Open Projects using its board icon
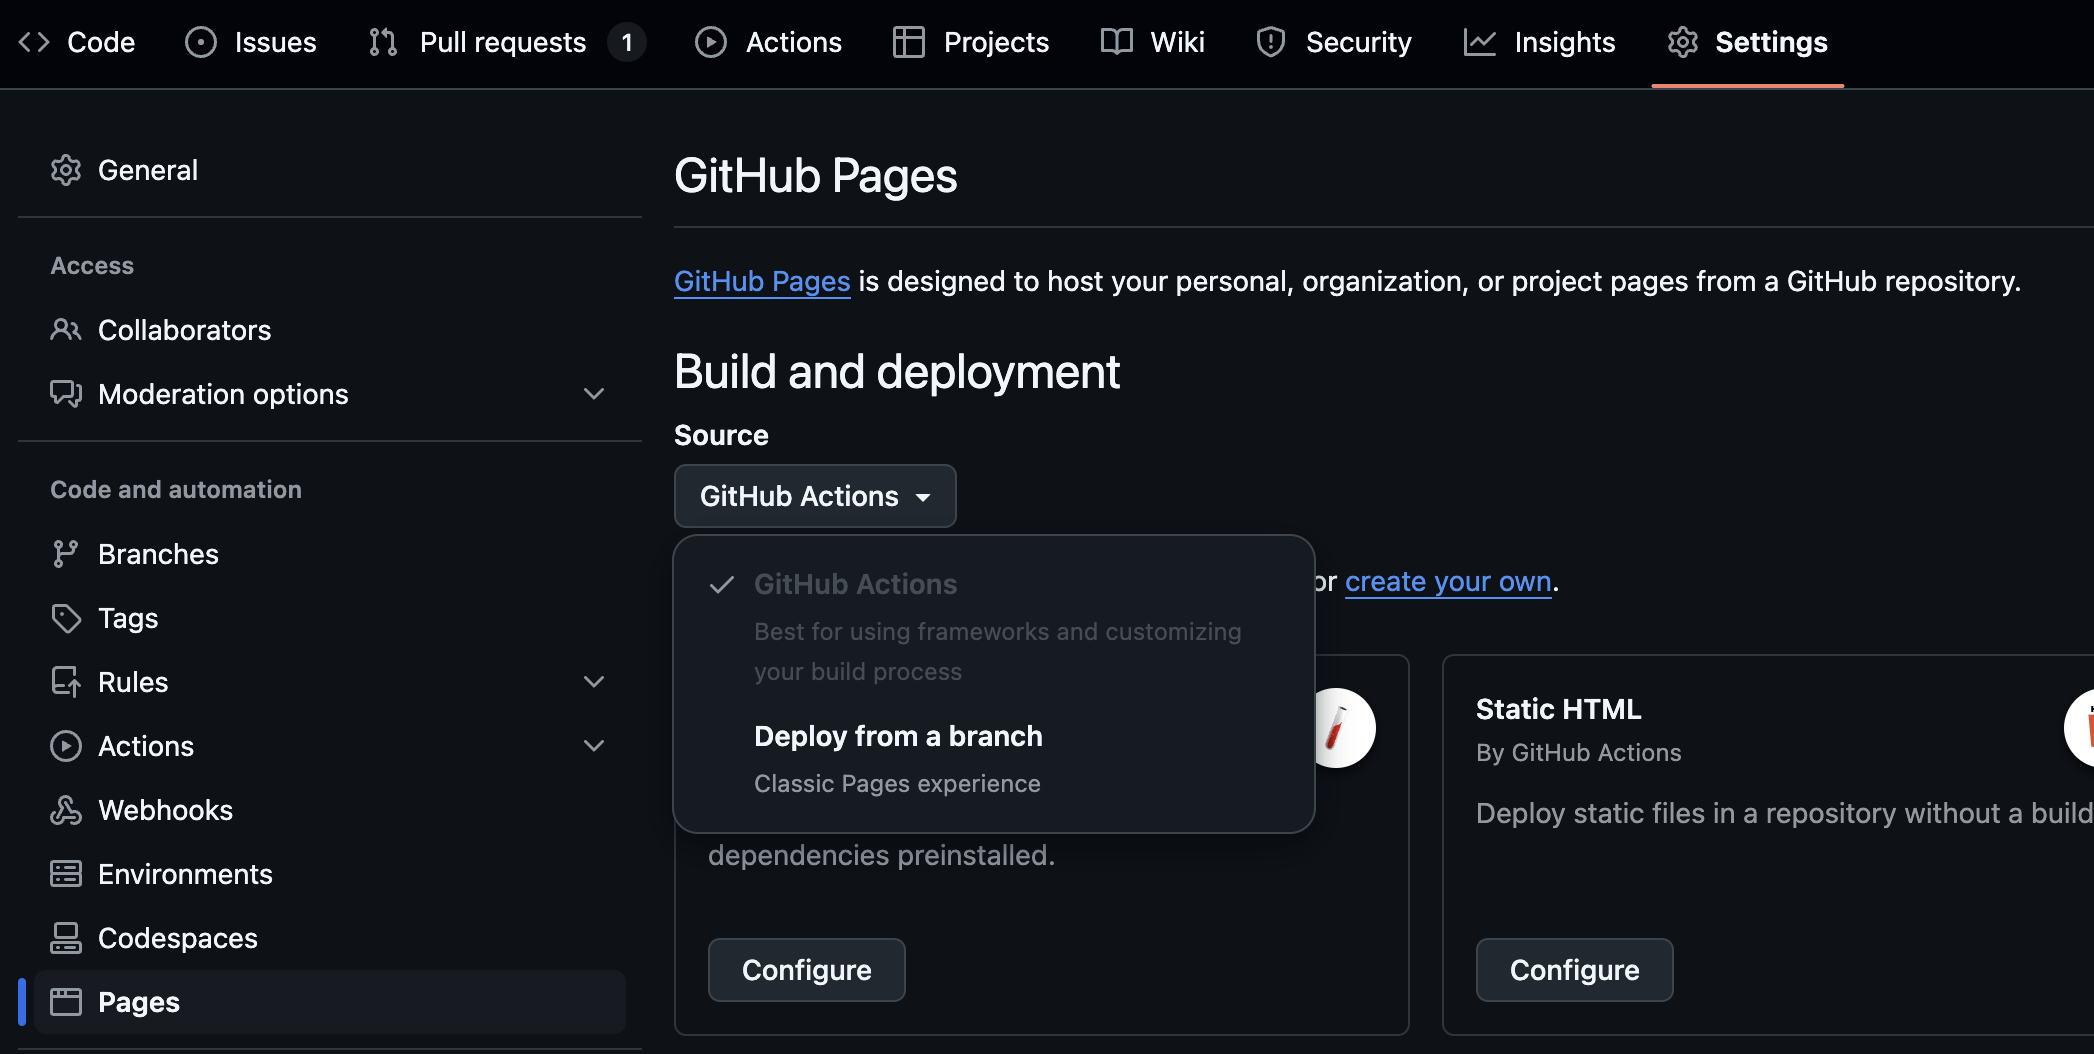This screenshot has width=2094, height=1054. (909, 42)
